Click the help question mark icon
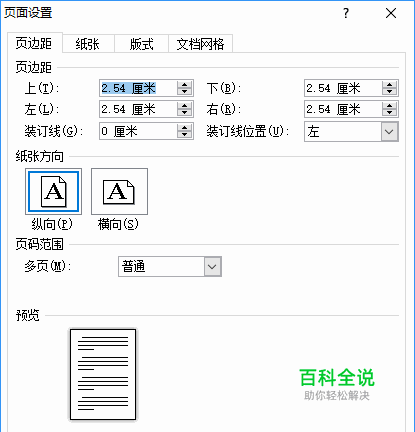This screenshot has height=432, width=415. click(x=346, y=13)
